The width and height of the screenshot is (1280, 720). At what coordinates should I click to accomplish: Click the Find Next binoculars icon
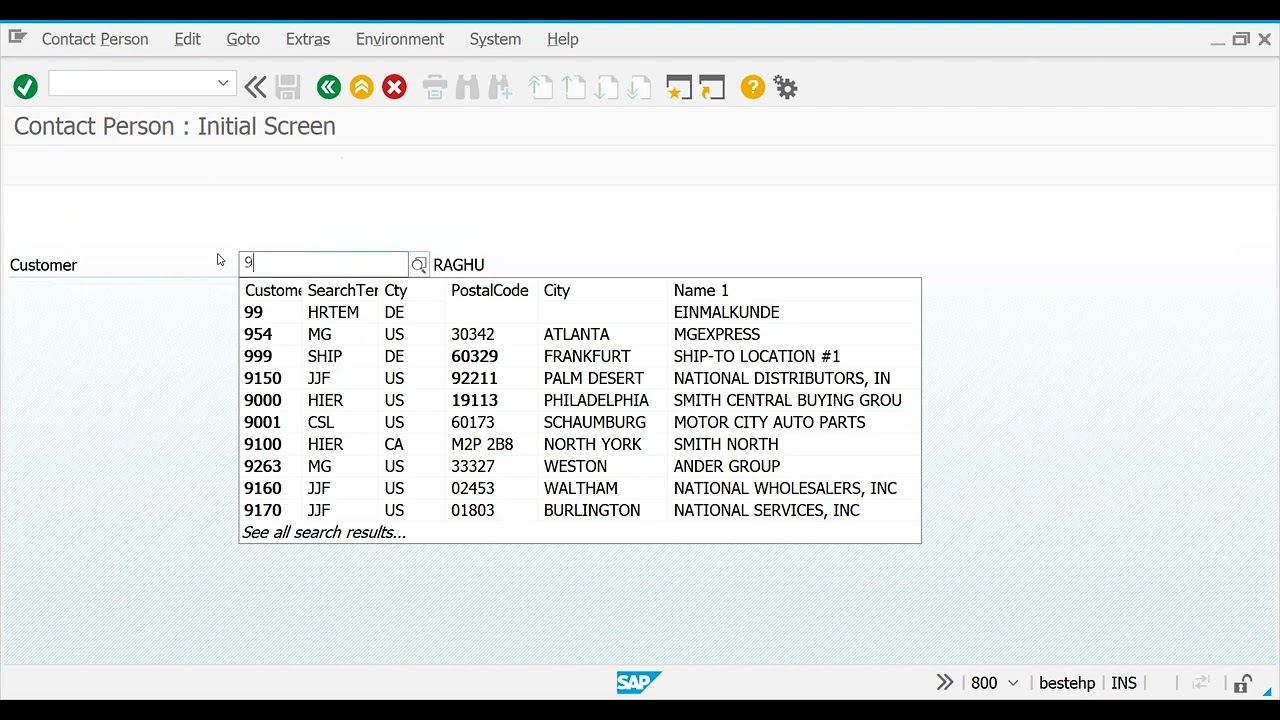(x=500, y=87)
